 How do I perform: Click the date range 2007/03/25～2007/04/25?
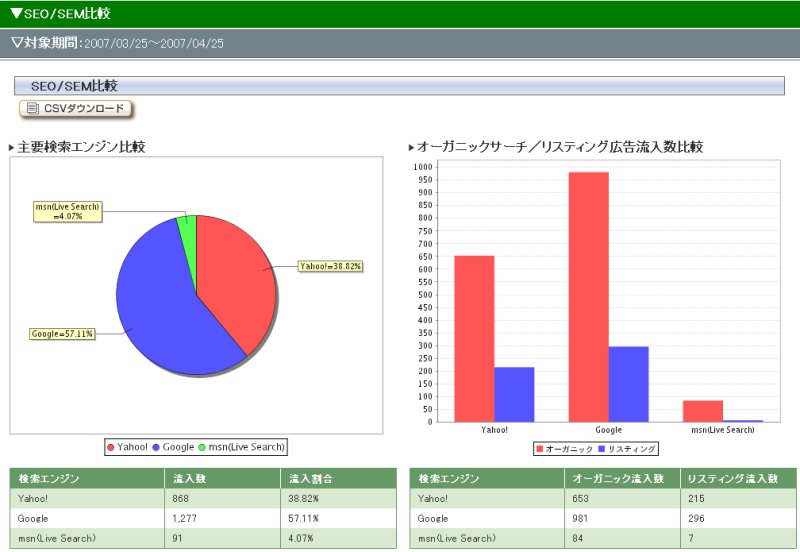pyautogui.click(x=154, y=43)
